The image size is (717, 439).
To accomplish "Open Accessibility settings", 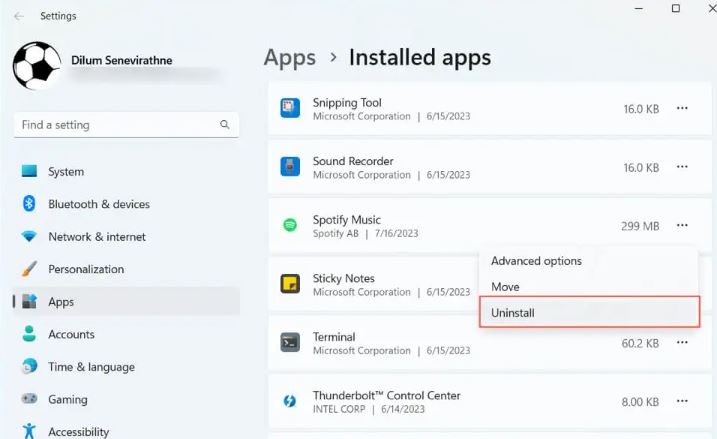I will coord(126,432).
